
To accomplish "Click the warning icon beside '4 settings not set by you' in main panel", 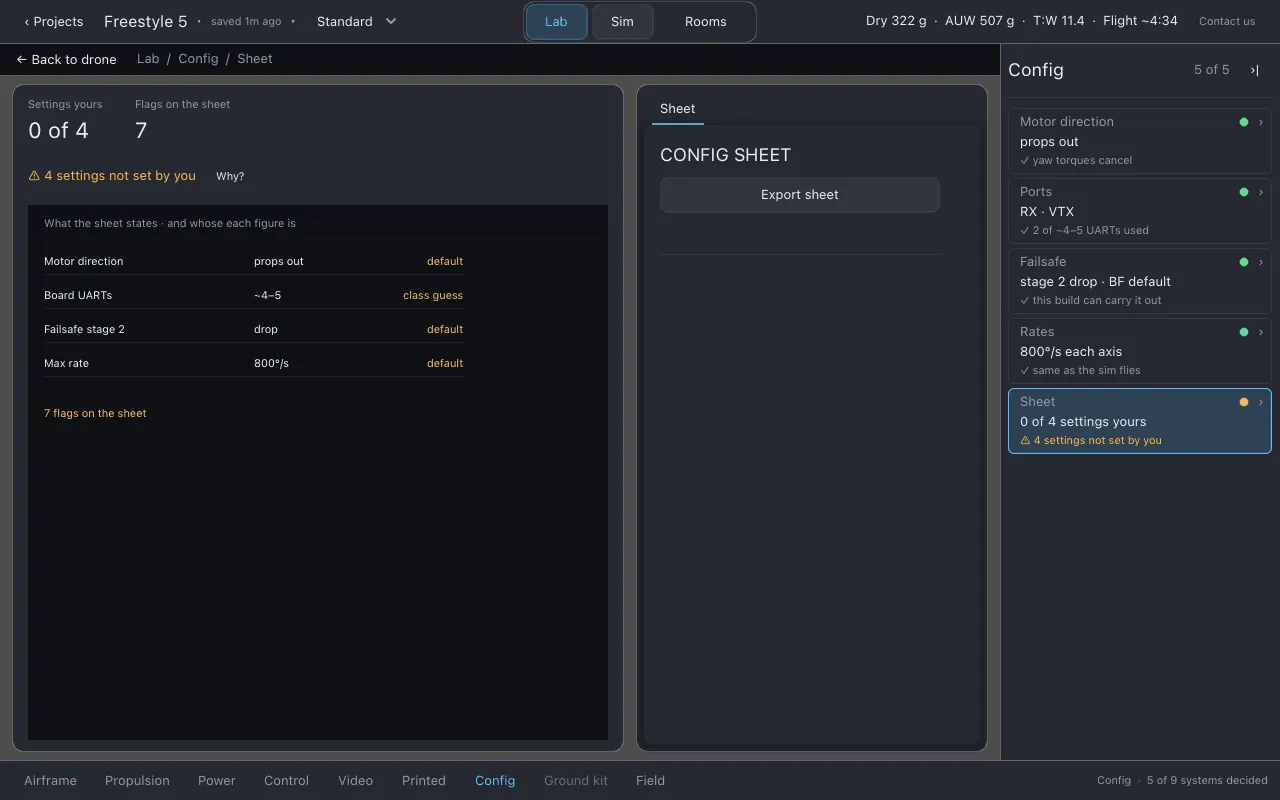I will click(34, 176).
